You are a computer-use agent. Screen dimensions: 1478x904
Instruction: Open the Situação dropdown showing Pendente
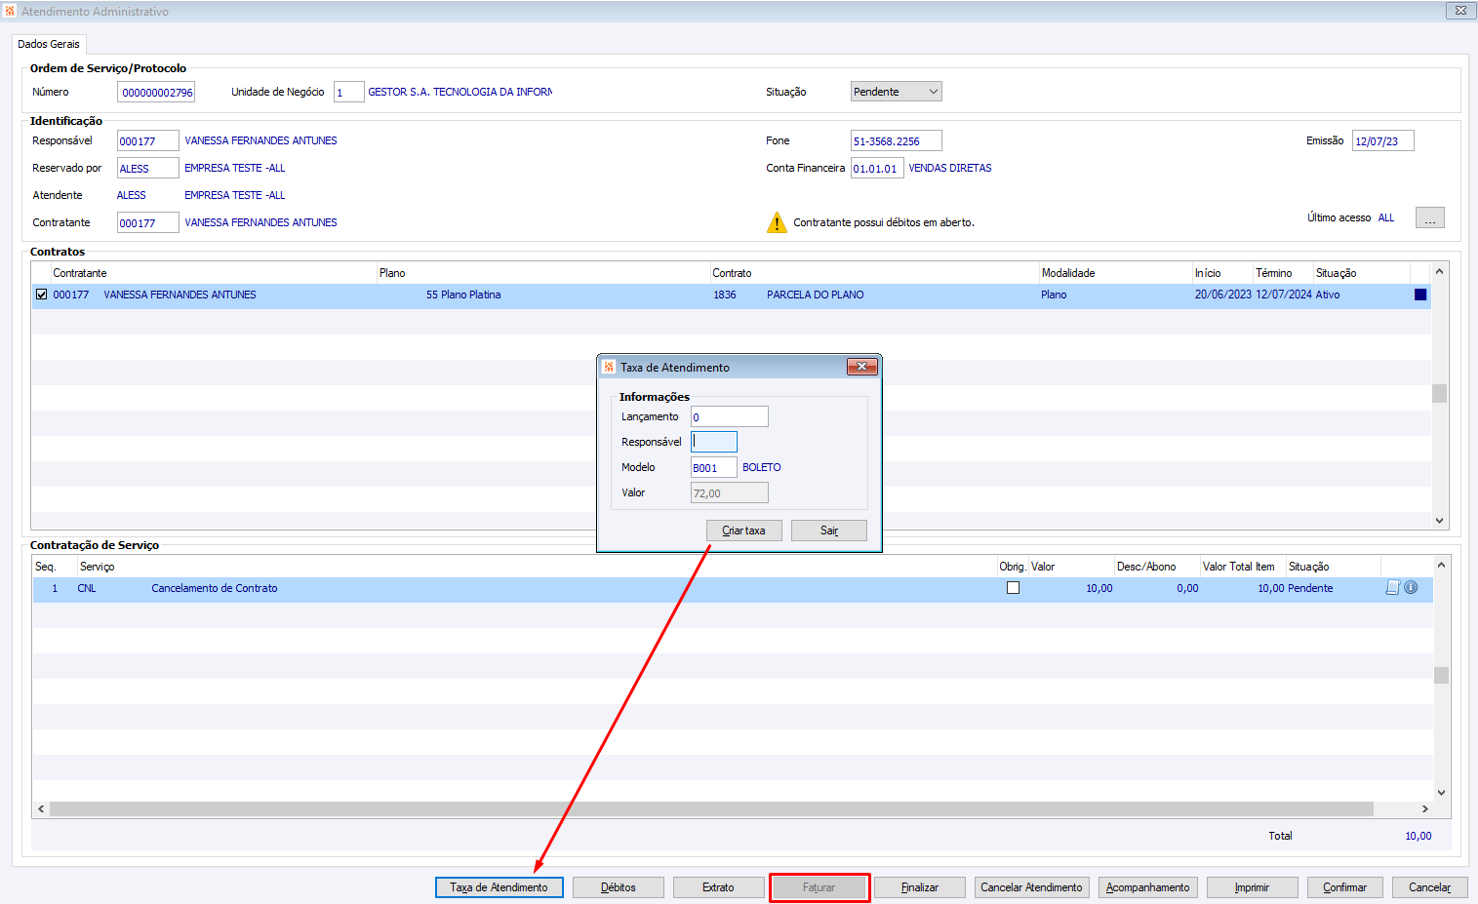pos(896,92)
